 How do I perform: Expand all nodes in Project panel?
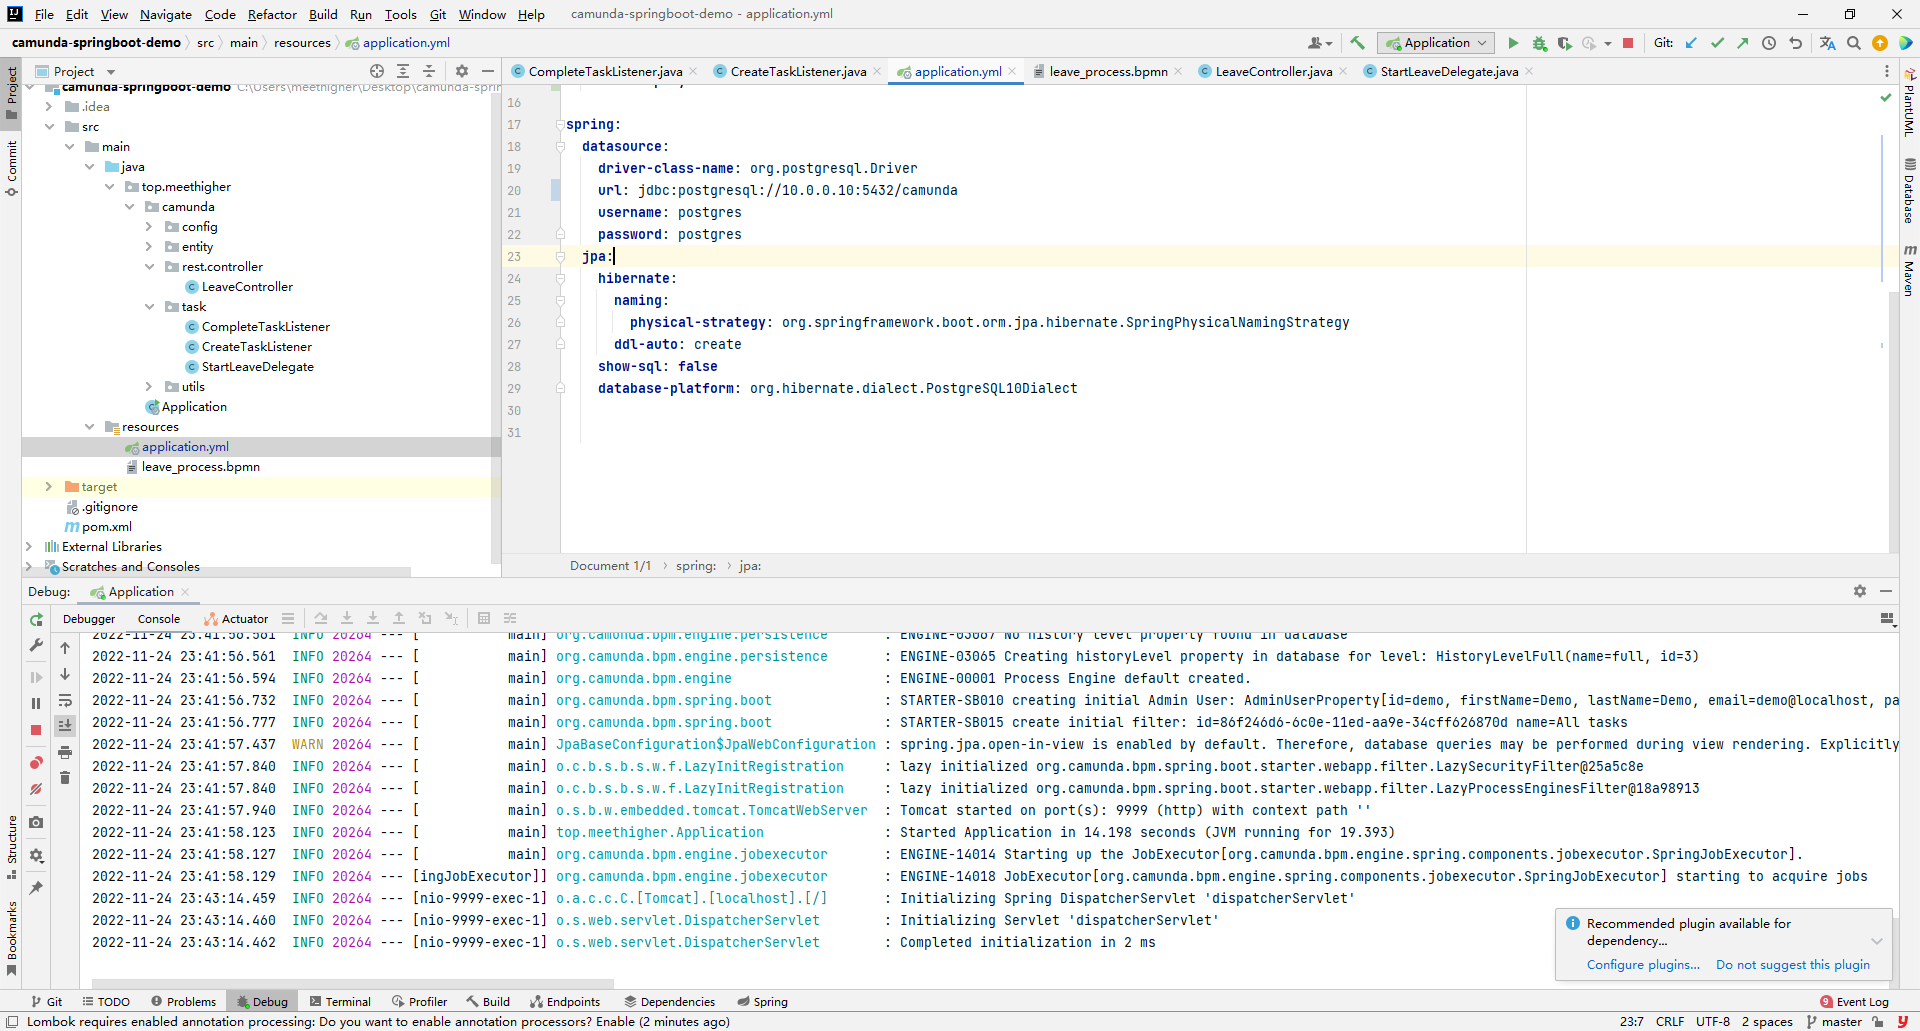click(x=403, y=71)
